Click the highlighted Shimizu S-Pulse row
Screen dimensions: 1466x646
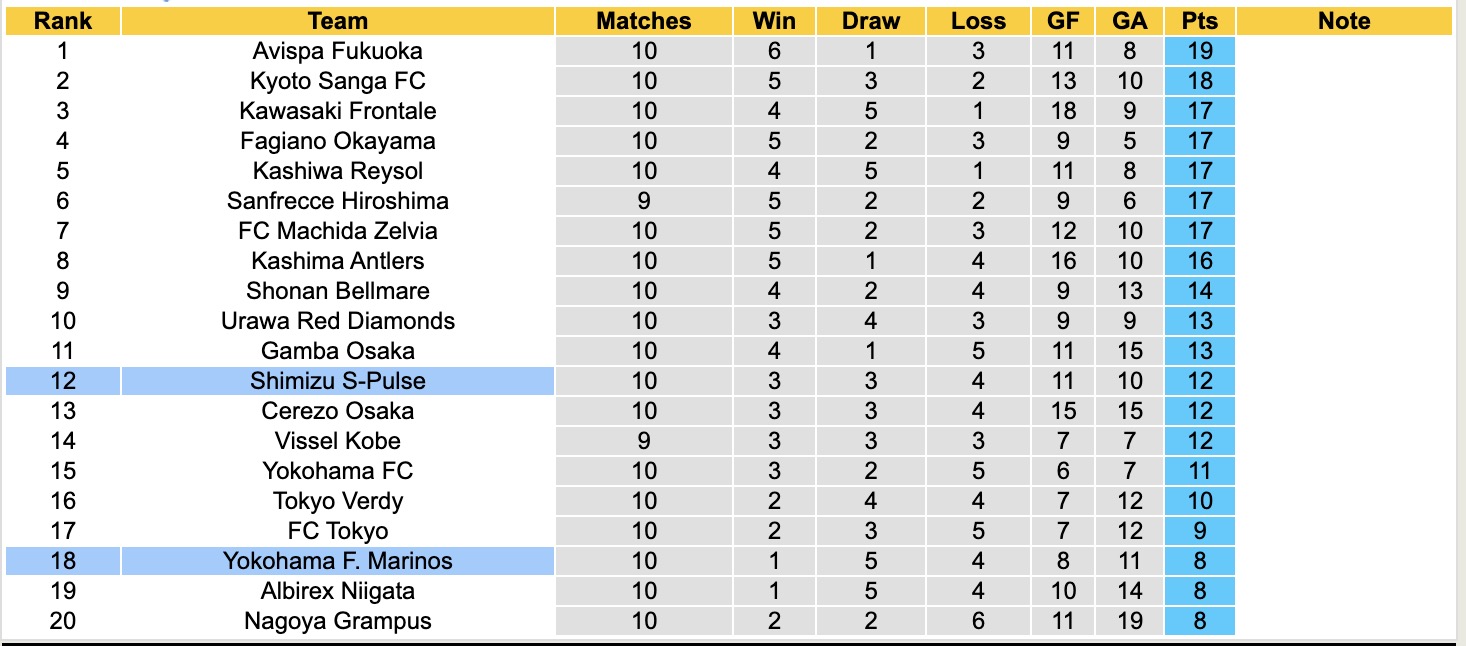pyautogui.click(x=337, y=381)
